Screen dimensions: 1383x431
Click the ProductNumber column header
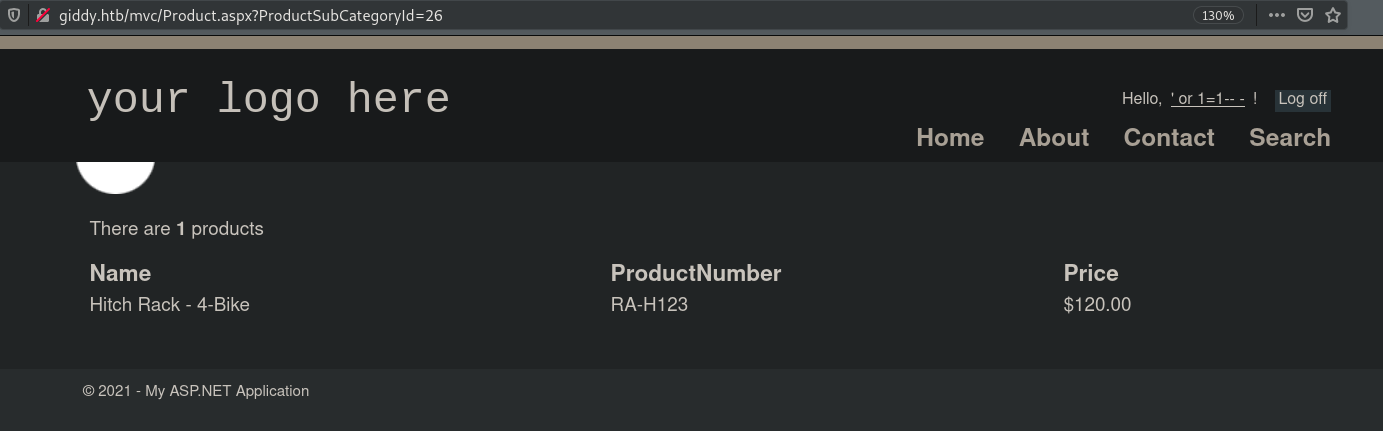pos(695,273)
